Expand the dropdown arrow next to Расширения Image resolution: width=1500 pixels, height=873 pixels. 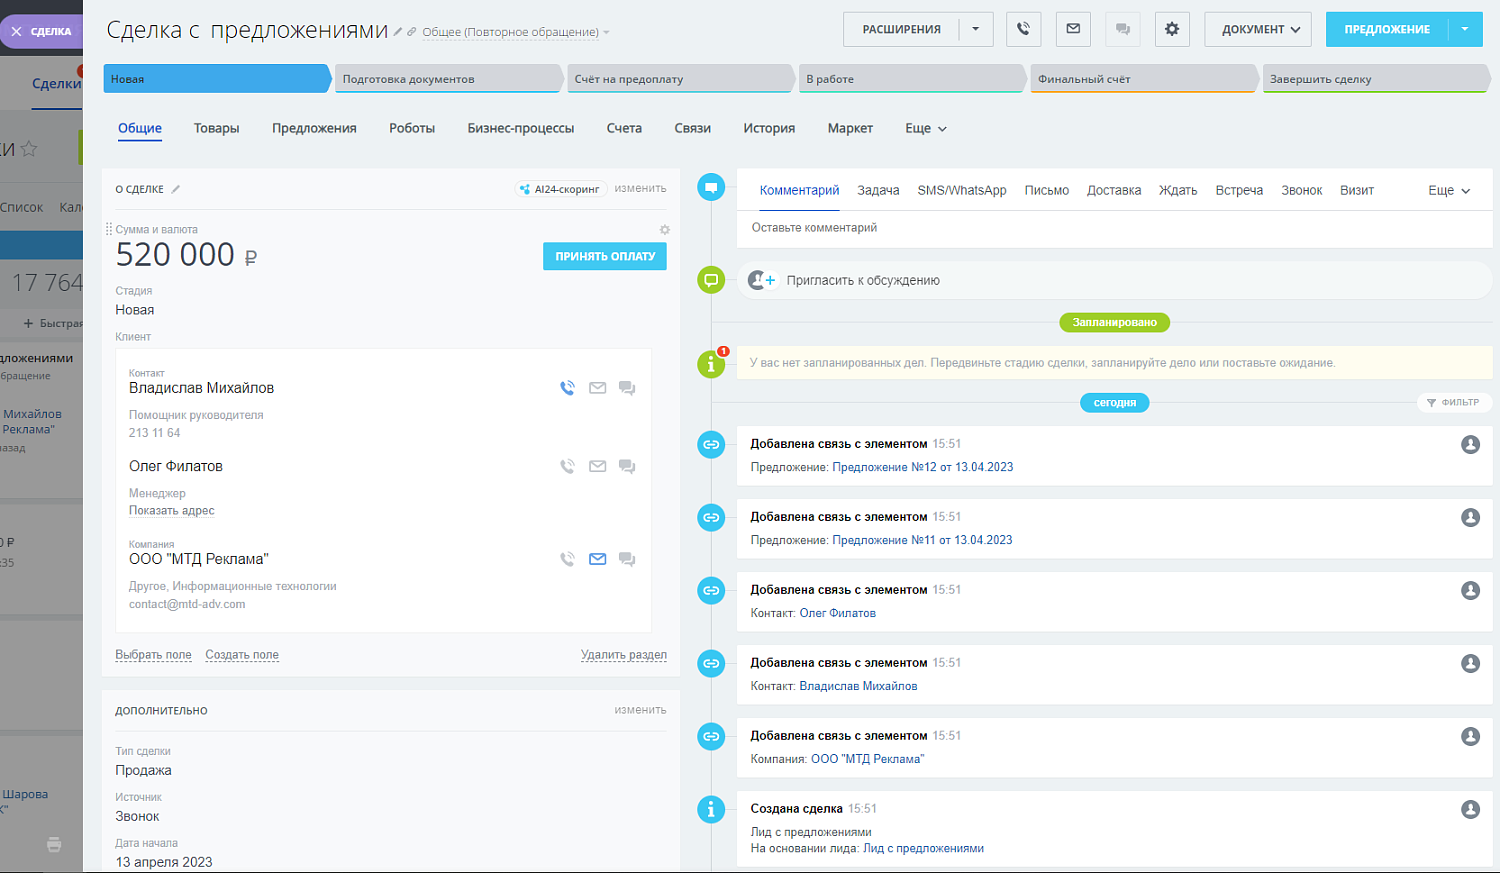pos(975,28)
